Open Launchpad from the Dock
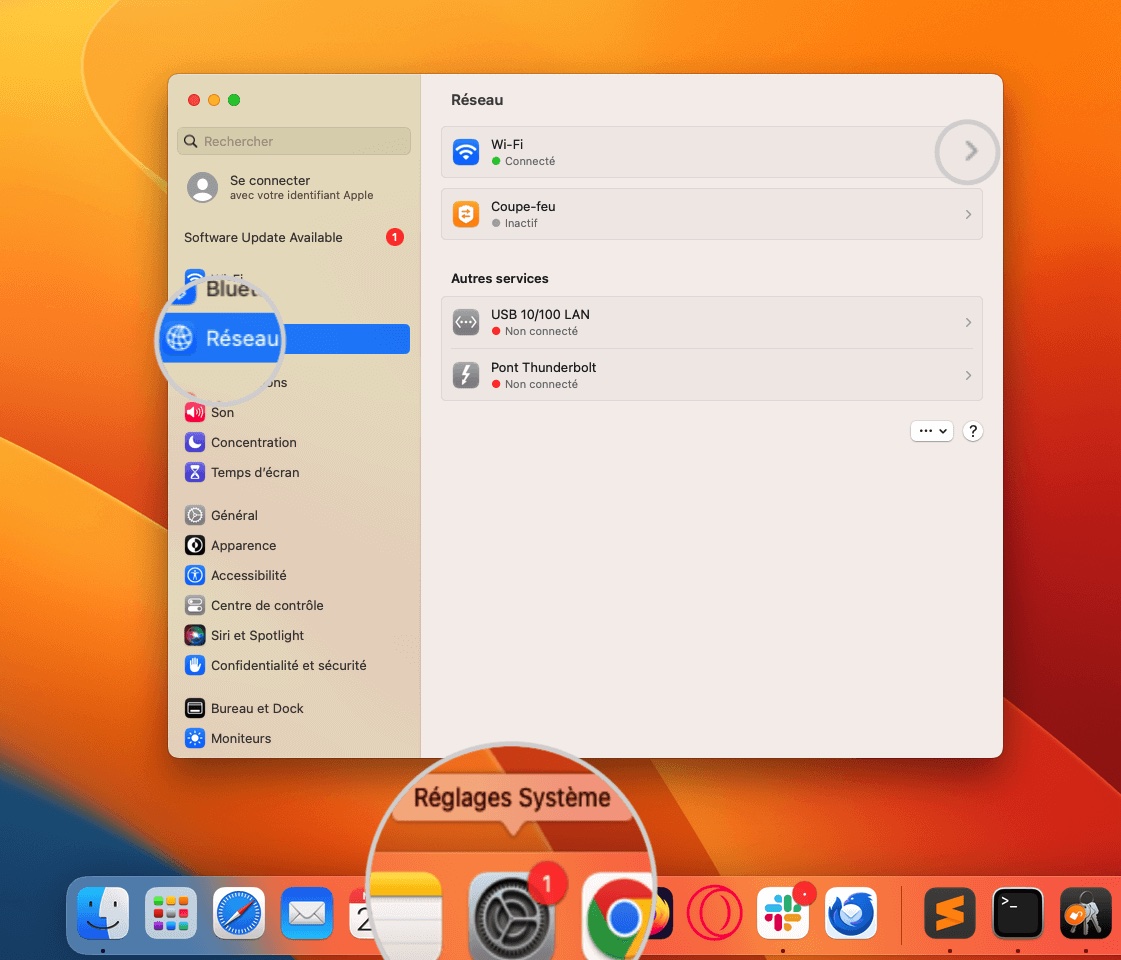 tap(171, 913)
